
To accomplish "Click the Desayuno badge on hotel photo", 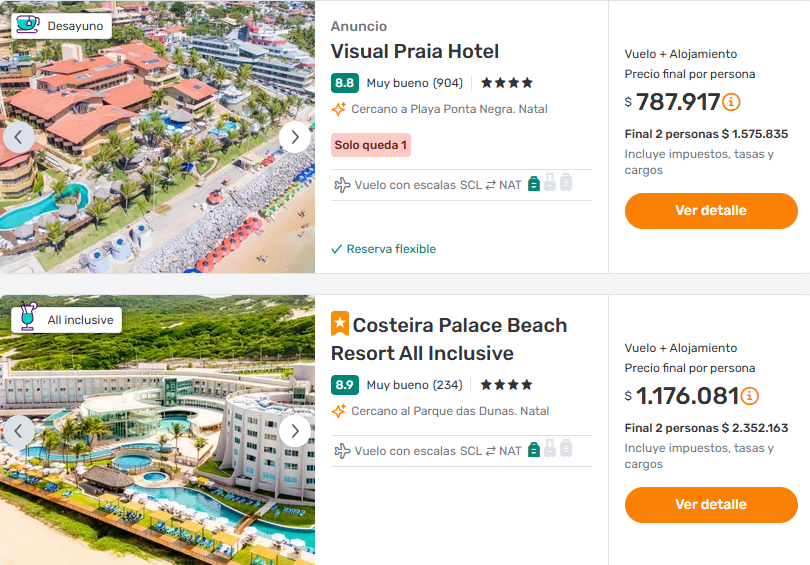I will pyautogui.click(x=61, y=26).
